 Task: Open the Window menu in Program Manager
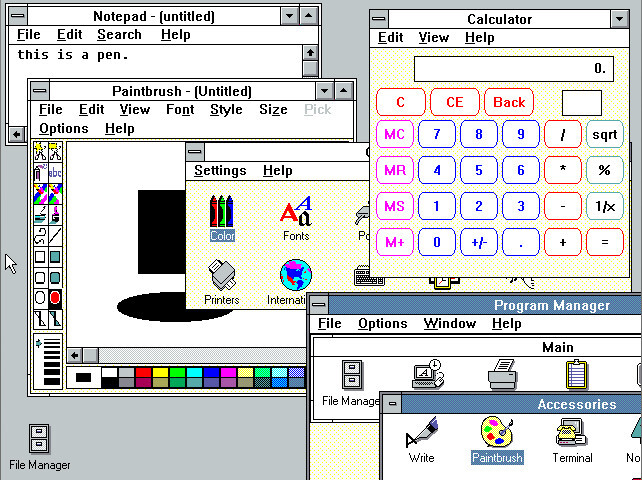tap(450, 324)
